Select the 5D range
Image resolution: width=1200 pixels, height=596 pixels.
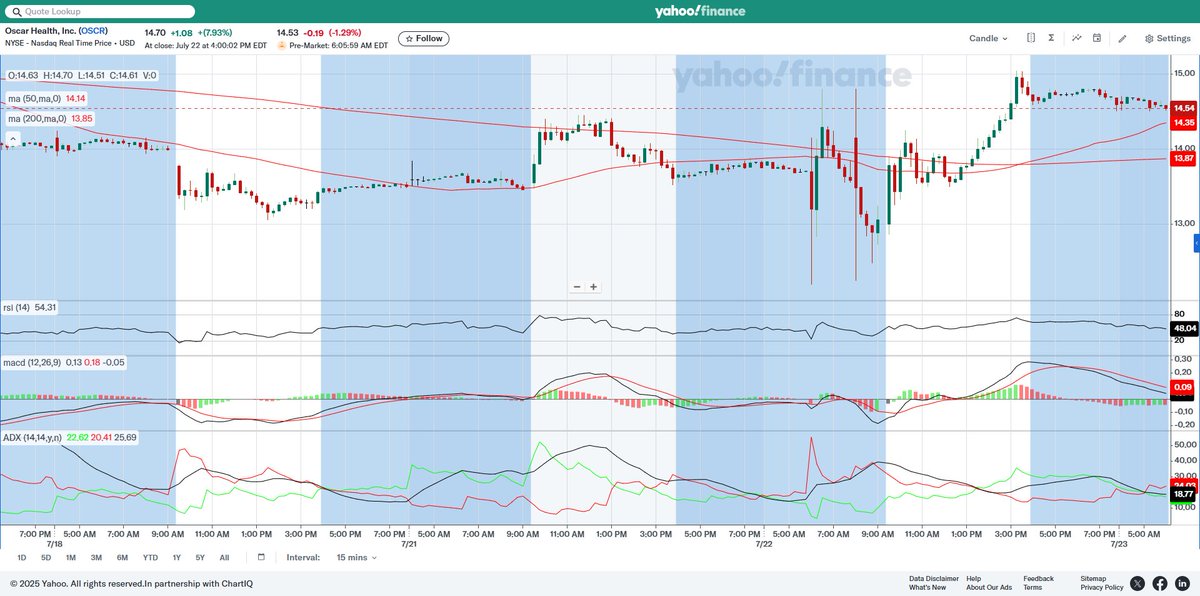point(46,557)
